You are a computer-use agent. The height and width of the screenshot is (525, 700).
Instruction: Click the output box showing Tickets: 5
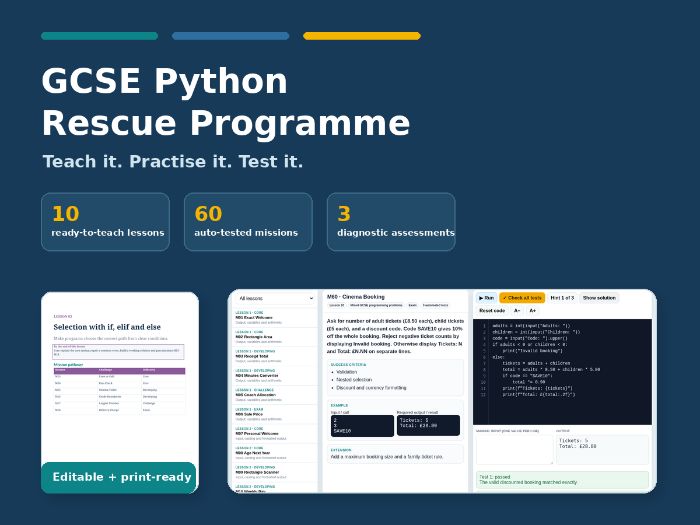tap(602, 450)
